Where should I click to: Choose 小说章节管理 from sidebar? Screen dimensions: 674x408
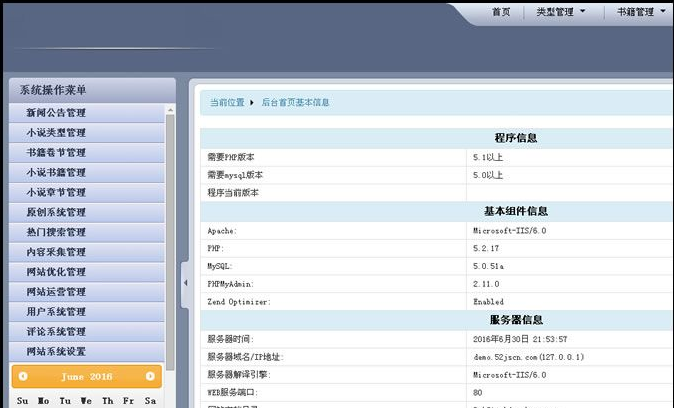56,192
